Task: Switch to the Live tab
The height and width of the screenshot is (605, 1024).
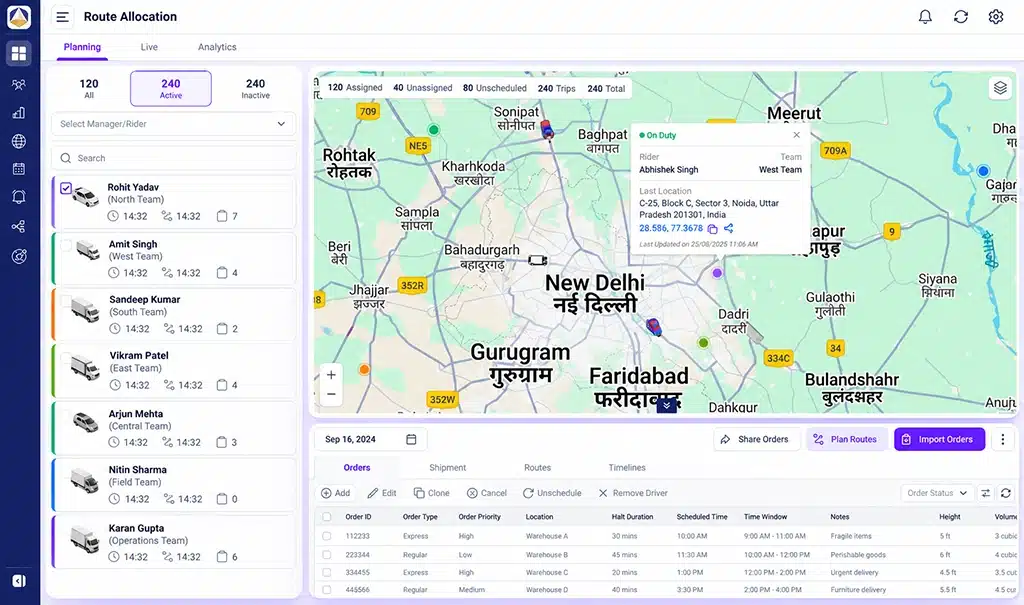Action: pyautogui.click(x=149, y=47)
